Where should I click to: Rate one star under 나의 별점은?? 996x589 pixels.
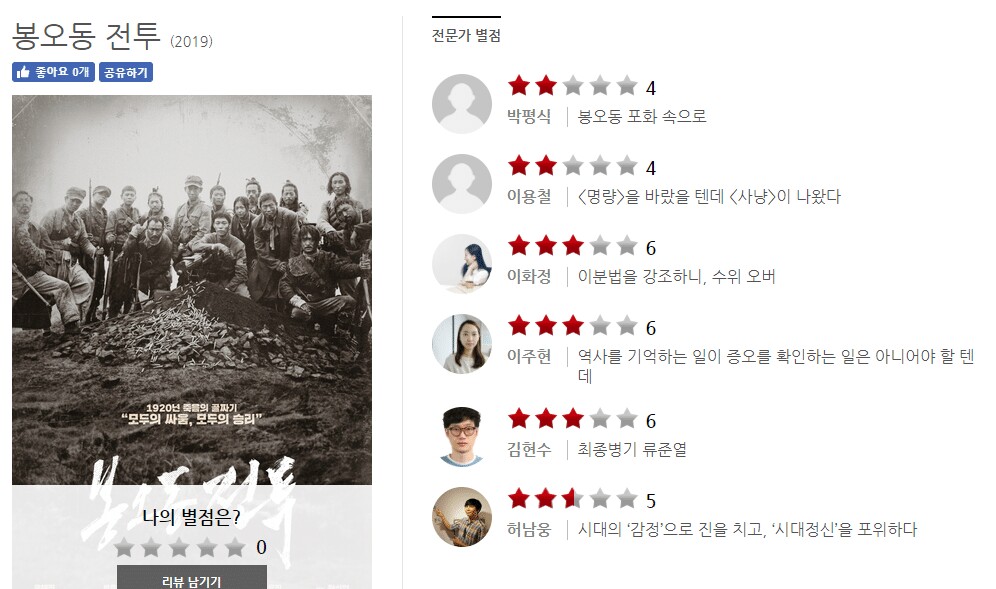tap(123, 547)
